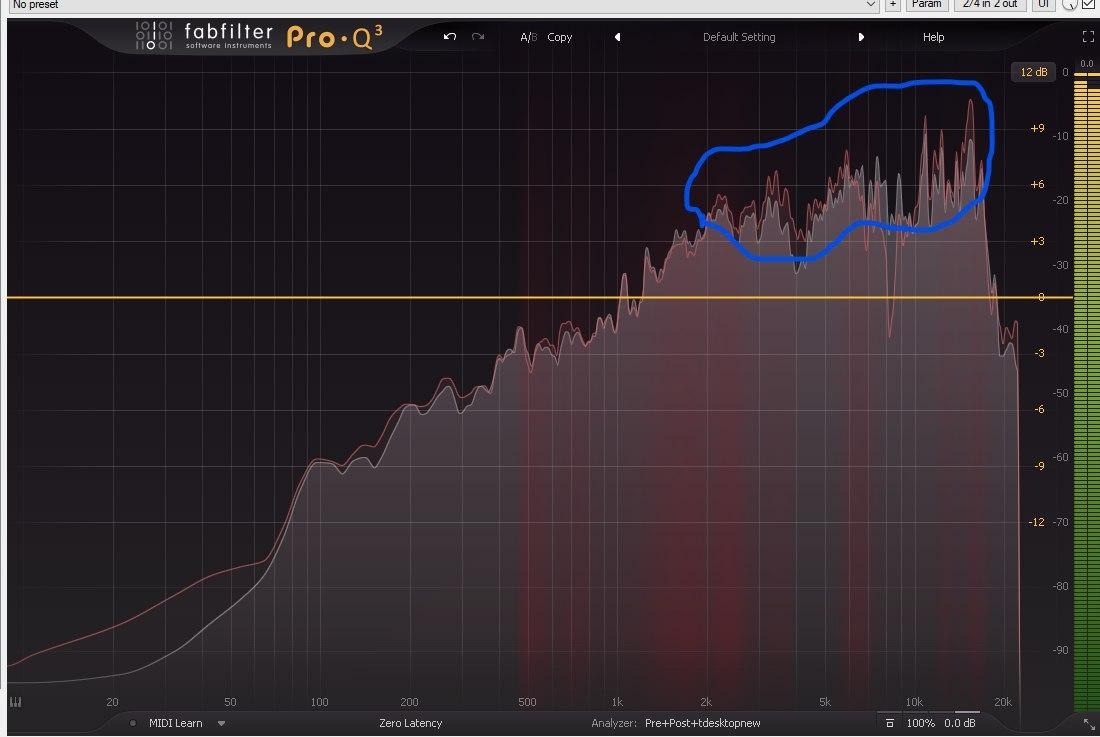This screenshot has width=1100, height=737.
Task: Click the resize handle in the bottom-right corner
Action: click(1089, 724)
